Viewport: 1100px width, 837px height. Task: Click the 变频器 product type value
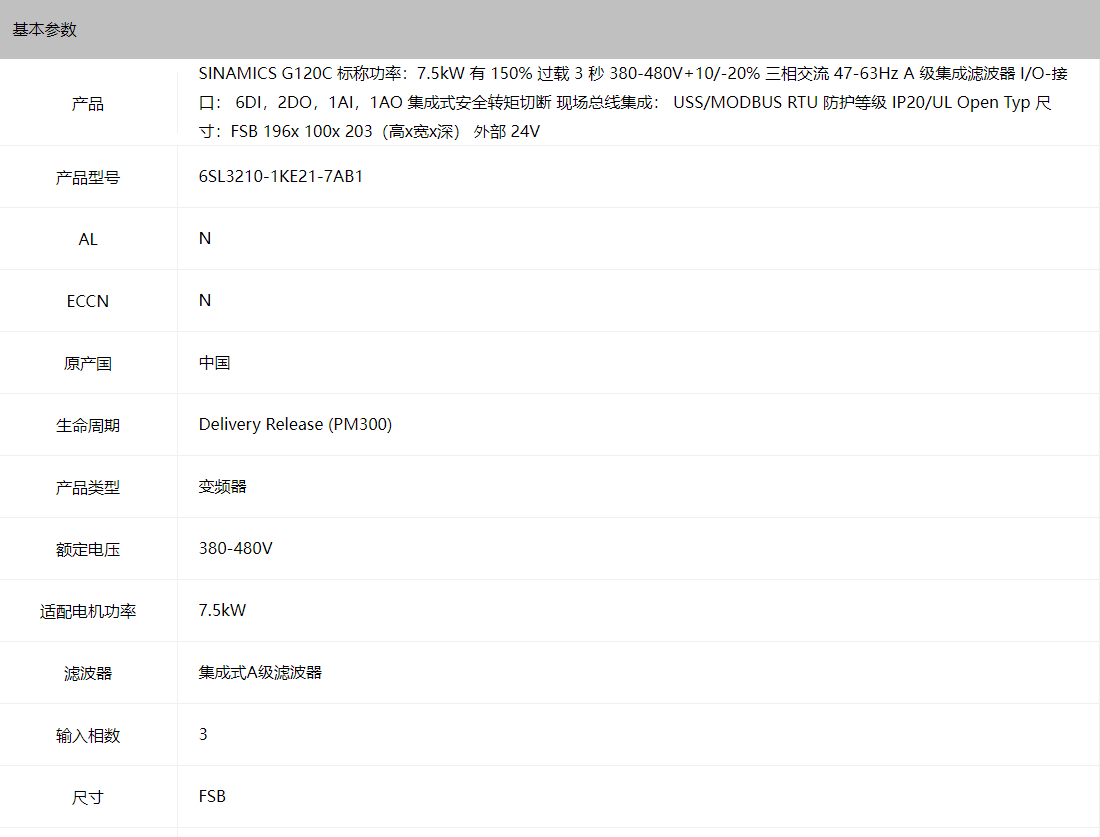tap(222, 486)
